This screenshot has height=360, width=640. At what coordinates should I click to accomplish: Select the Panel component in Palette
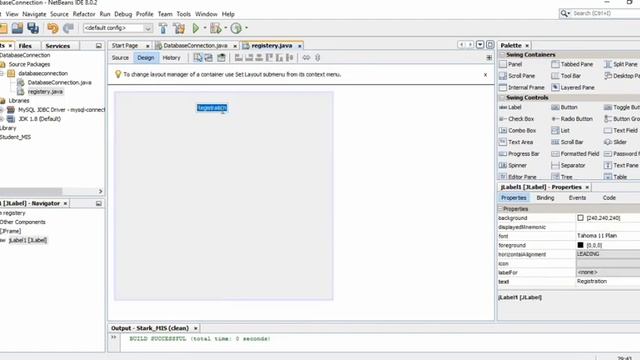(511, 64)
